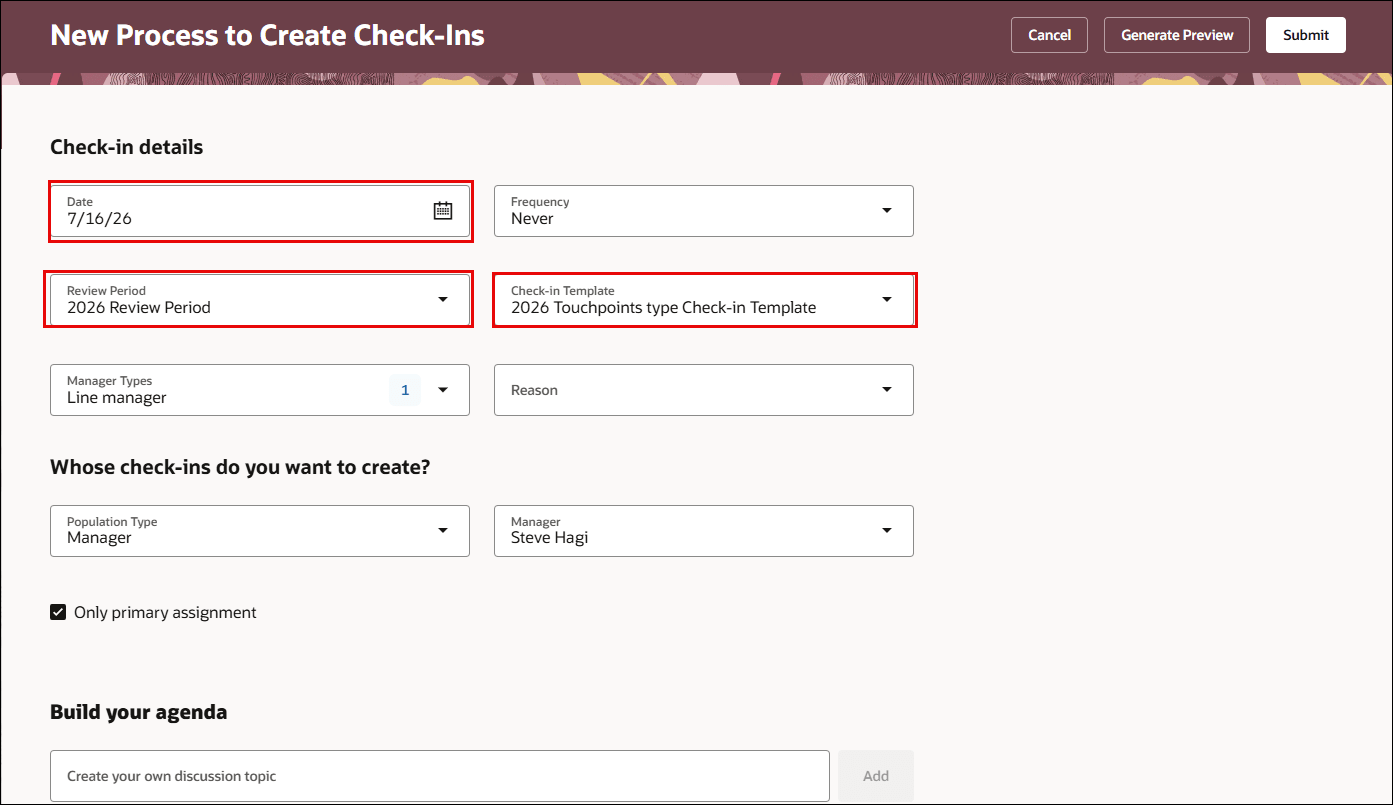Click the 'Check-in details' heading

126,147
